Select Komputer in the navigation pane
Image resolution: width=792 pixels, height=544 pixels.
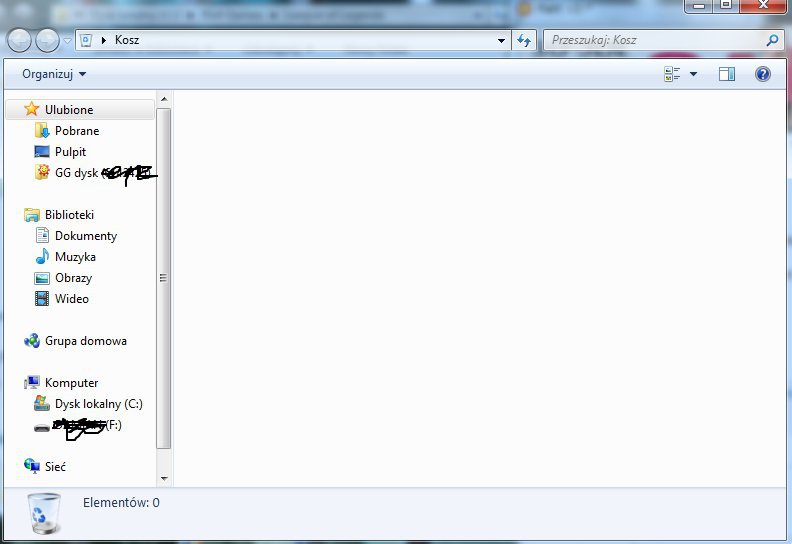click(x=71, y=383)
